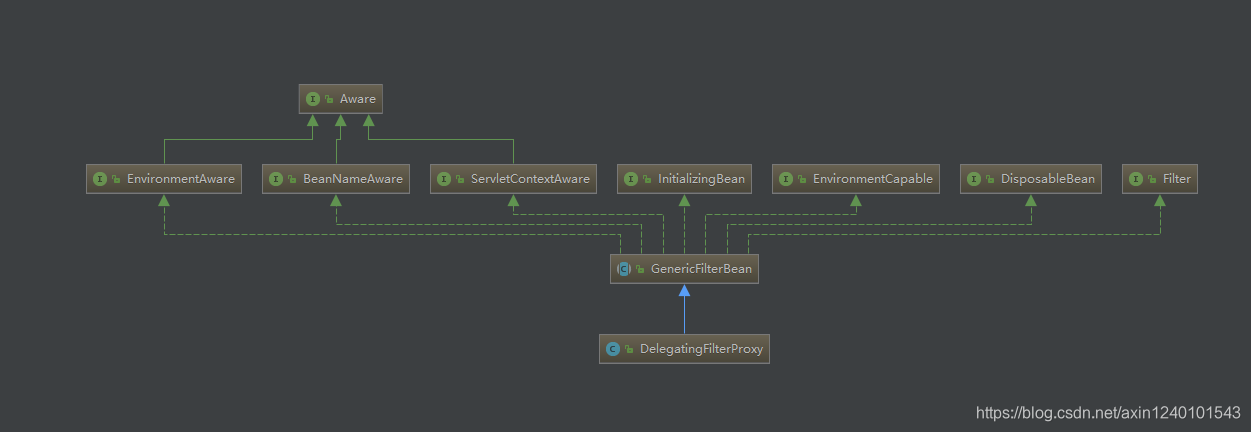Click the lock icon beside DelegatingFilterProxy
The image size is (1251, 432).
(629, 350)
